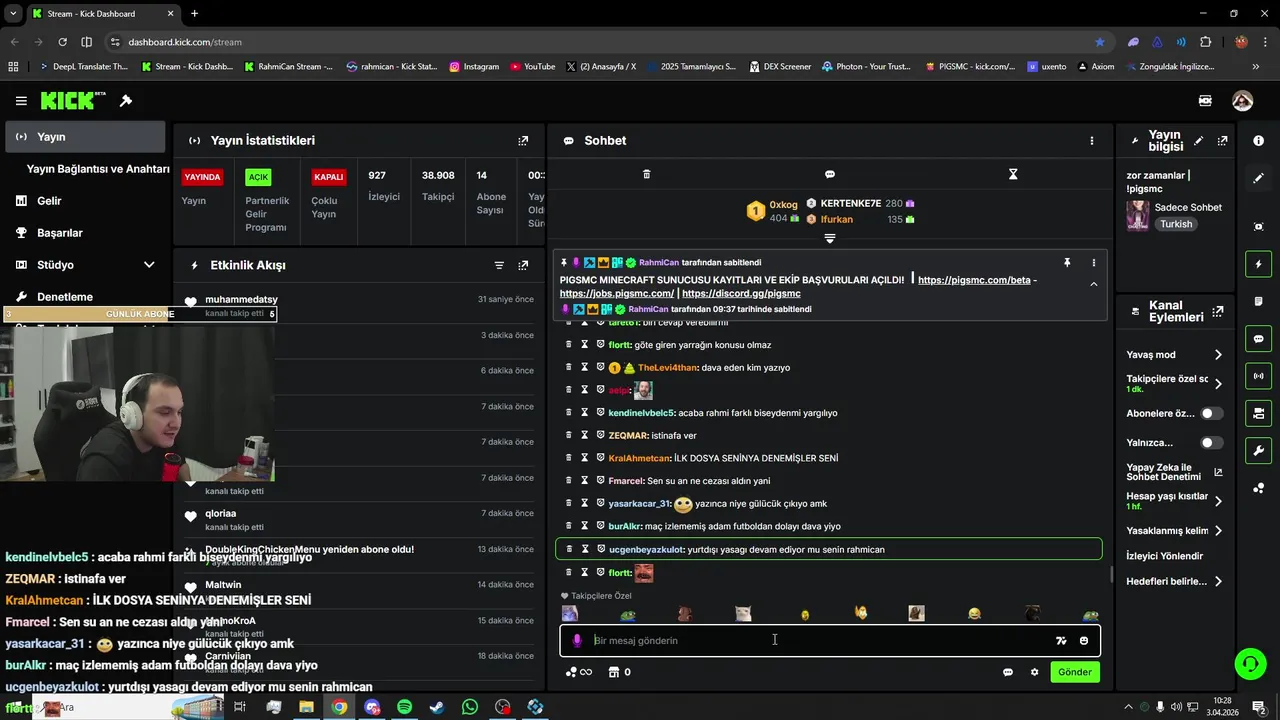Edit Yayın bilgisi with the pencil icon

[1199, 141]
